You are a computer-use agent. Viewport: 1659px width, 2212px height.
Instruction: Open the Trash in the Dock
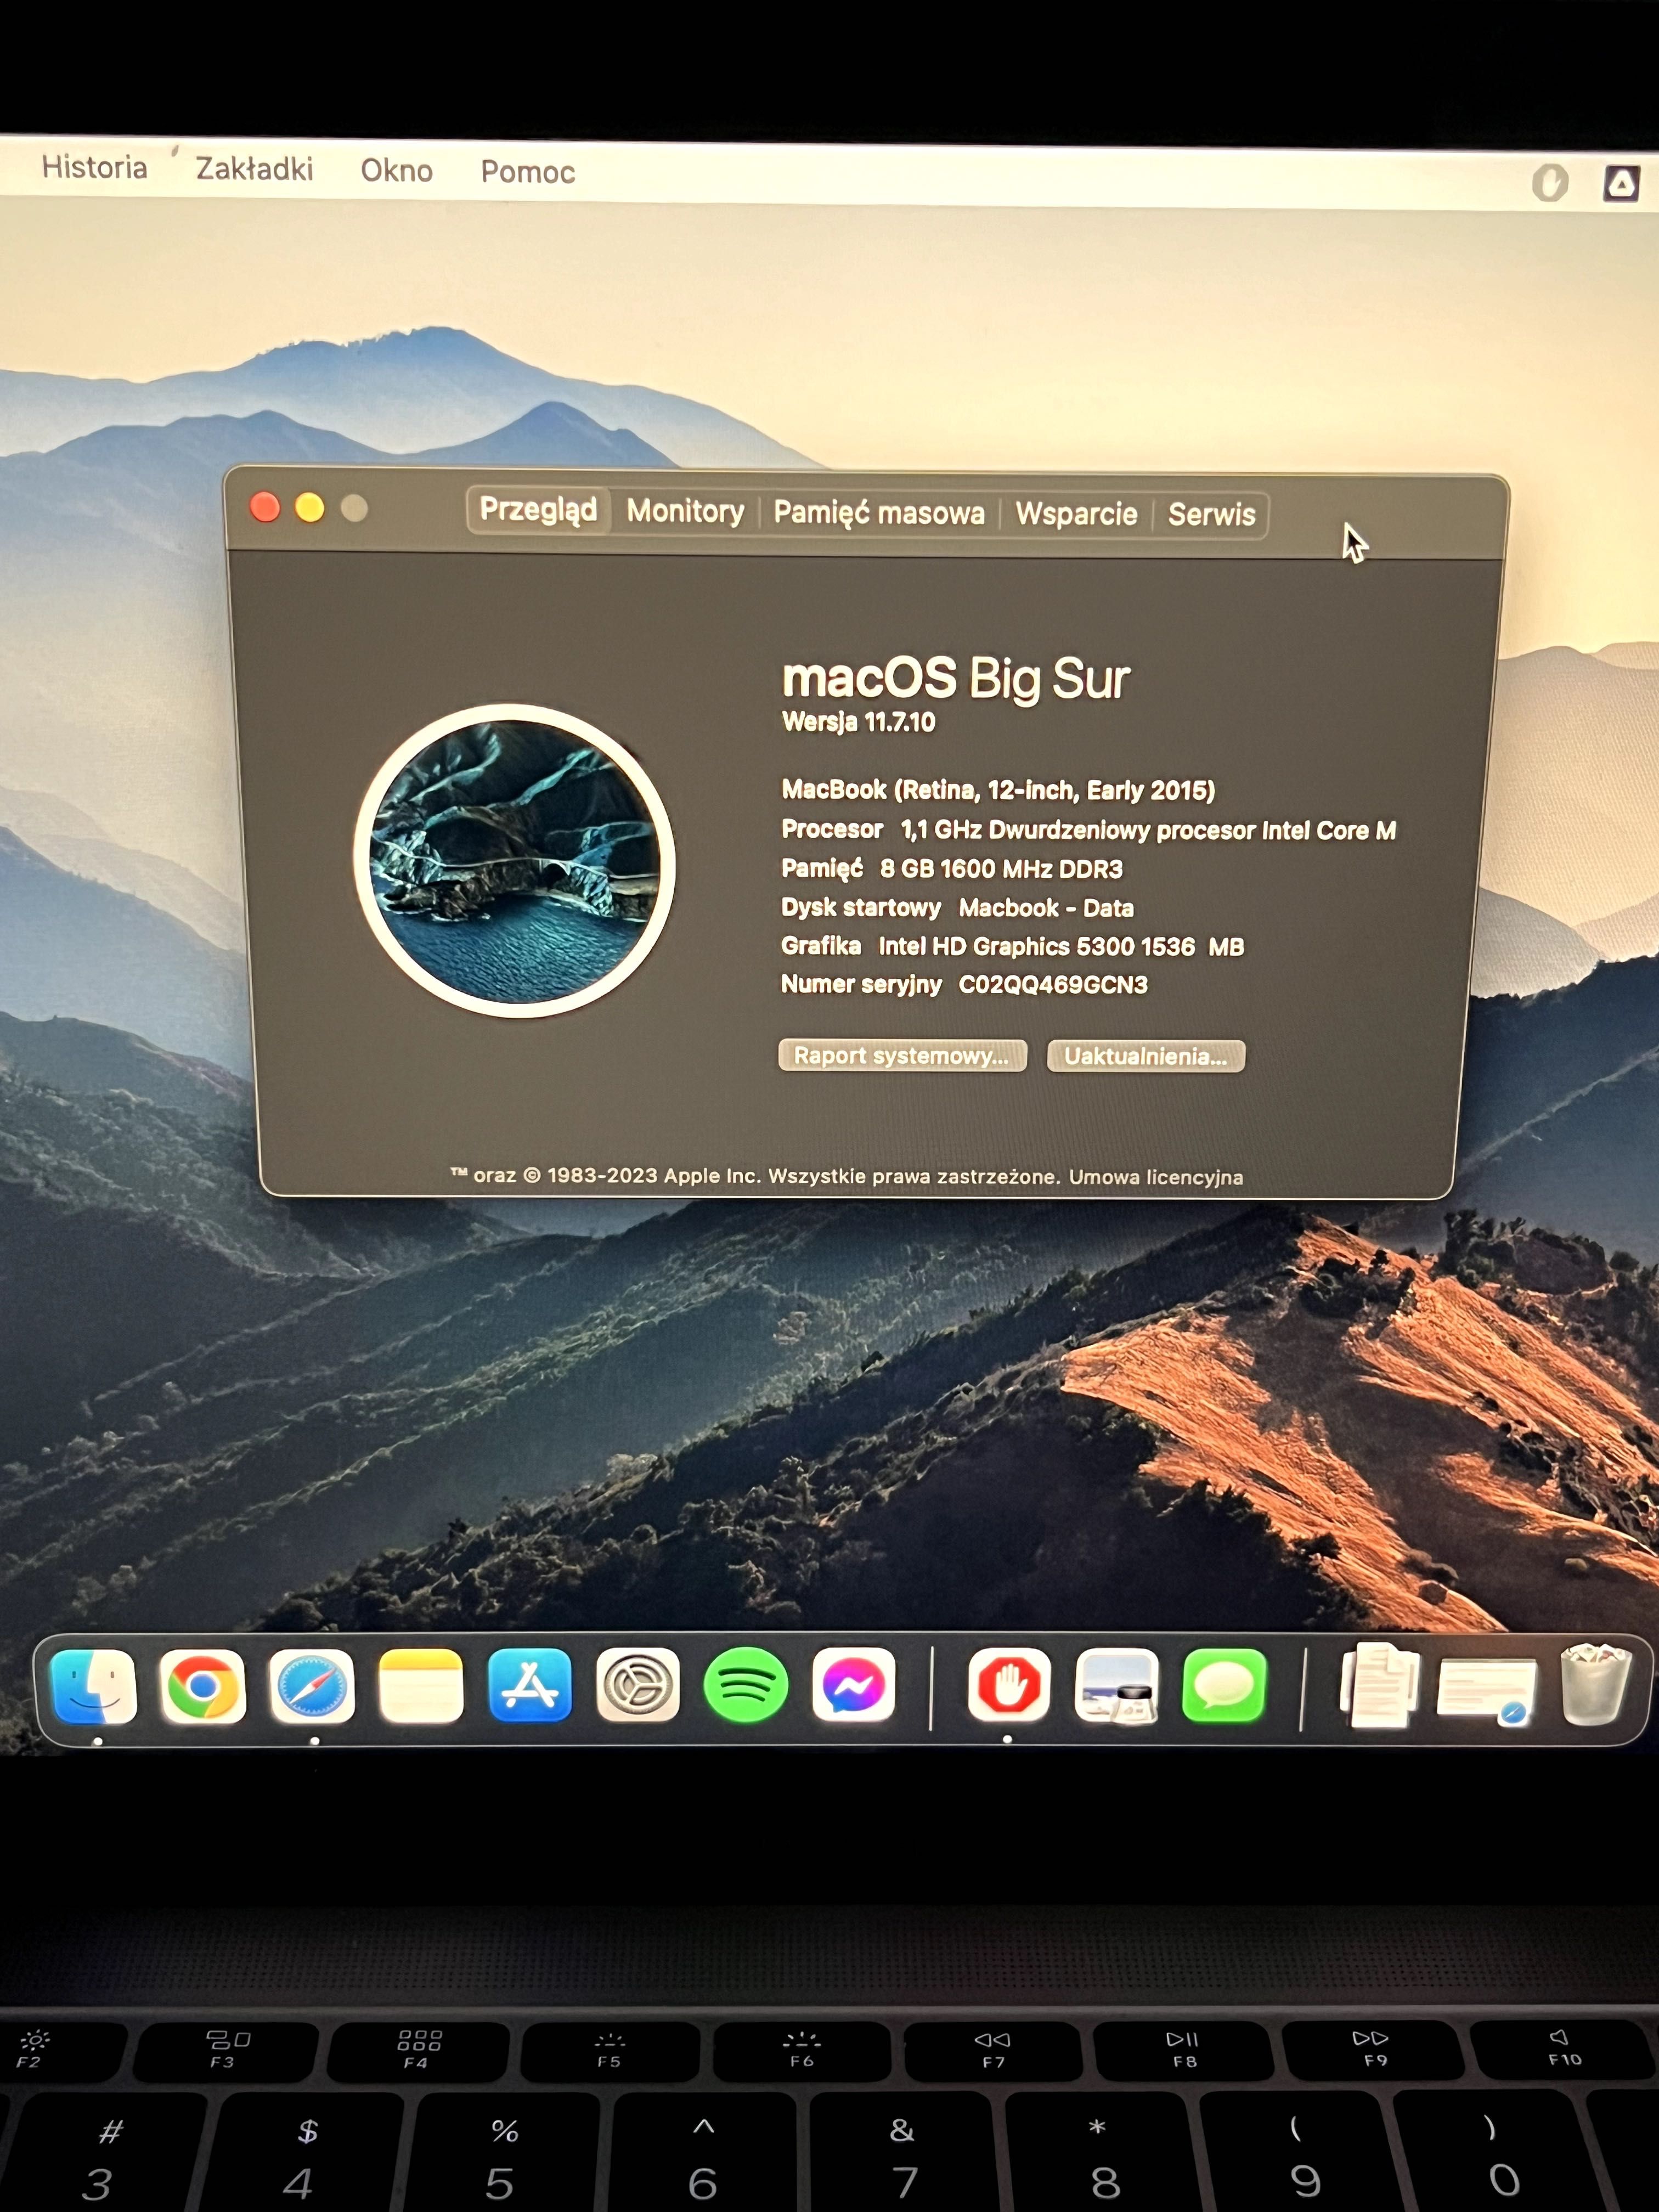click(1597, 1685)
